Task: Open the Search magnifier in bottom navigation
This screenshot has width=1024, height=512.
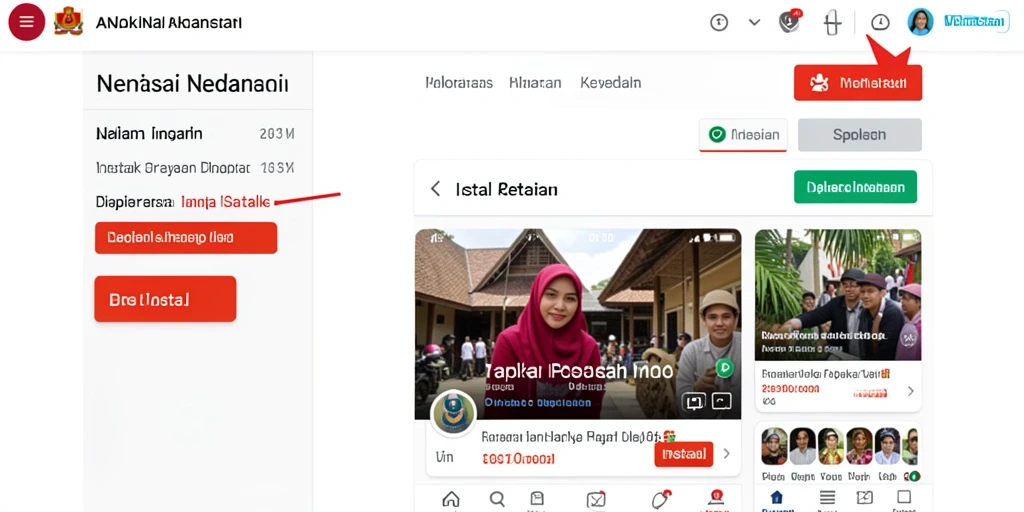Action: [498, 500]
